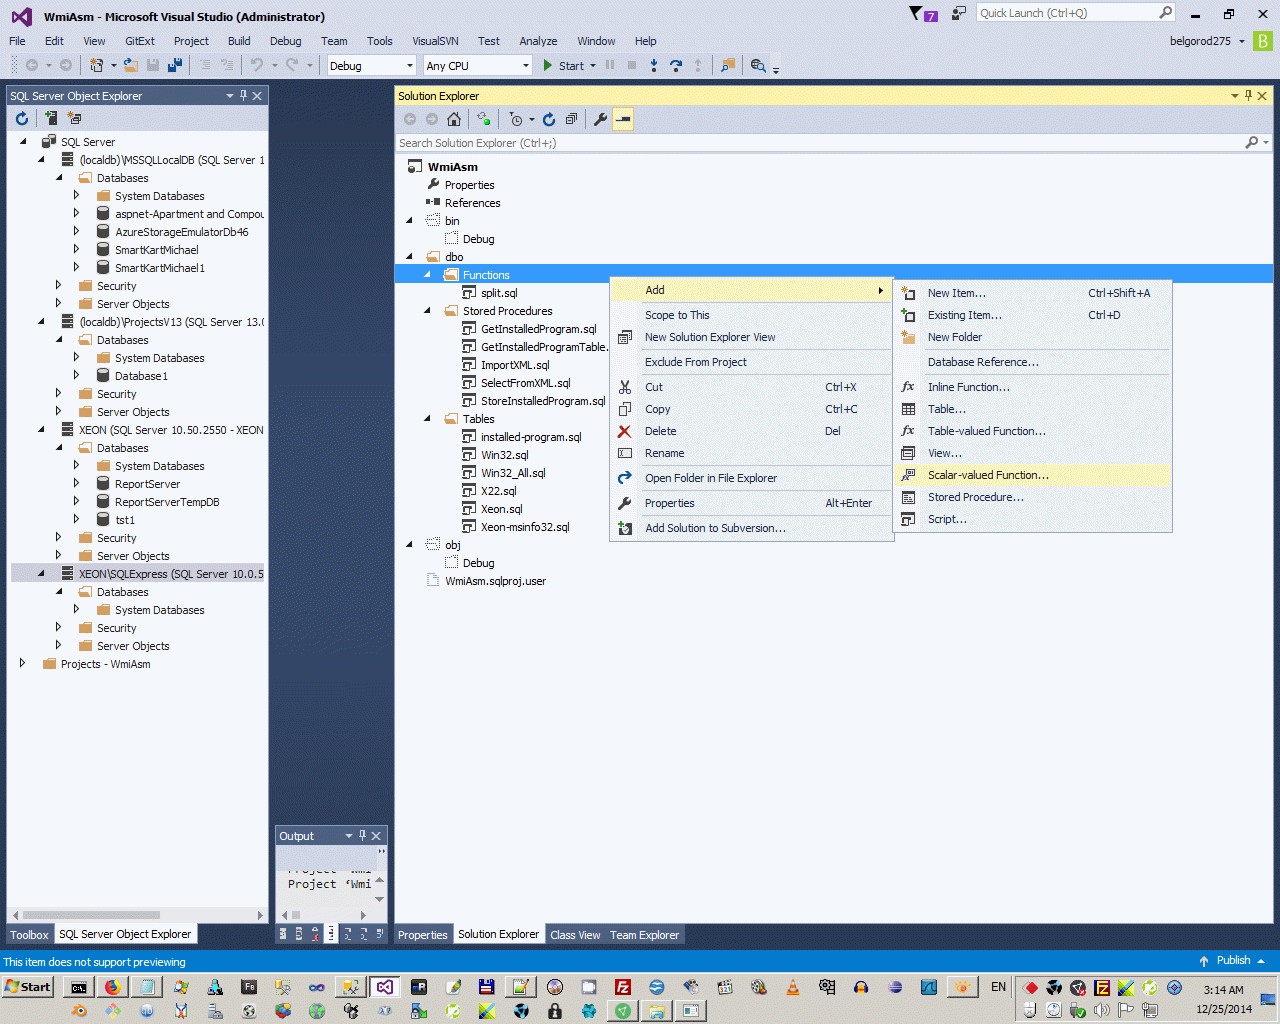Refresh the Solution Explorer
1280x1024 pixels.
(x=549, y=119)
